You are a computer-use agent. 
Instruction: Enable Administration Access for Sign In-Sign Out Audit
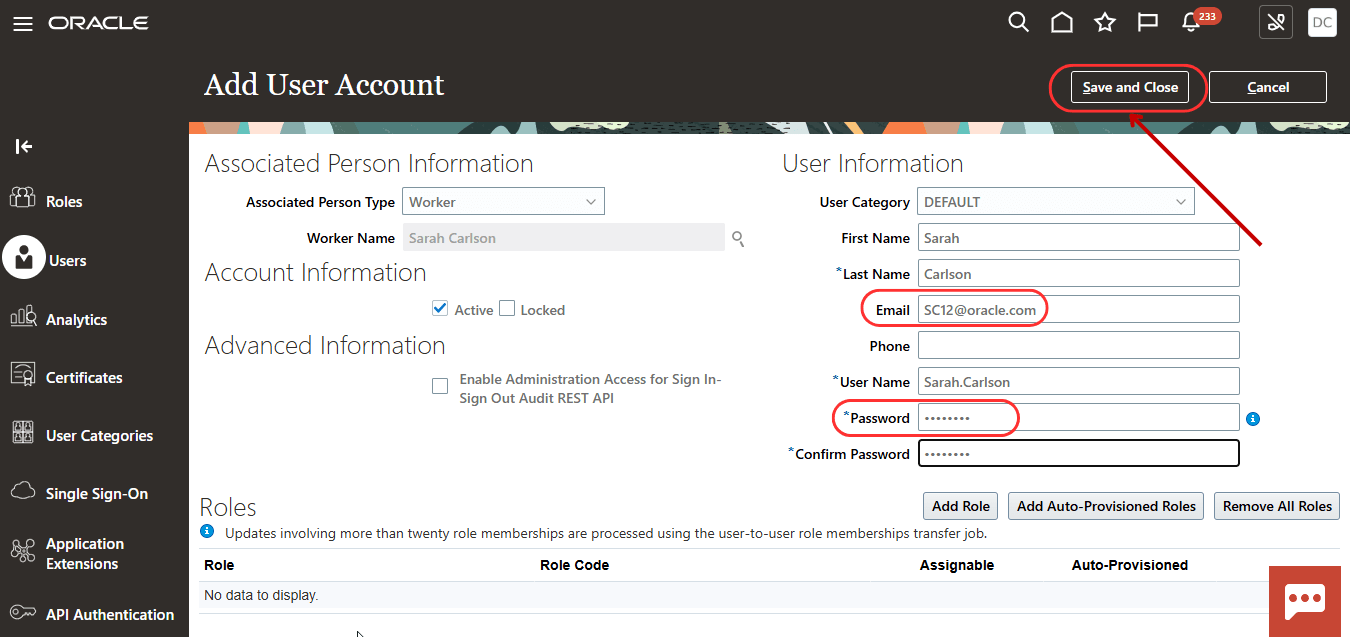(x=440, y=385)
